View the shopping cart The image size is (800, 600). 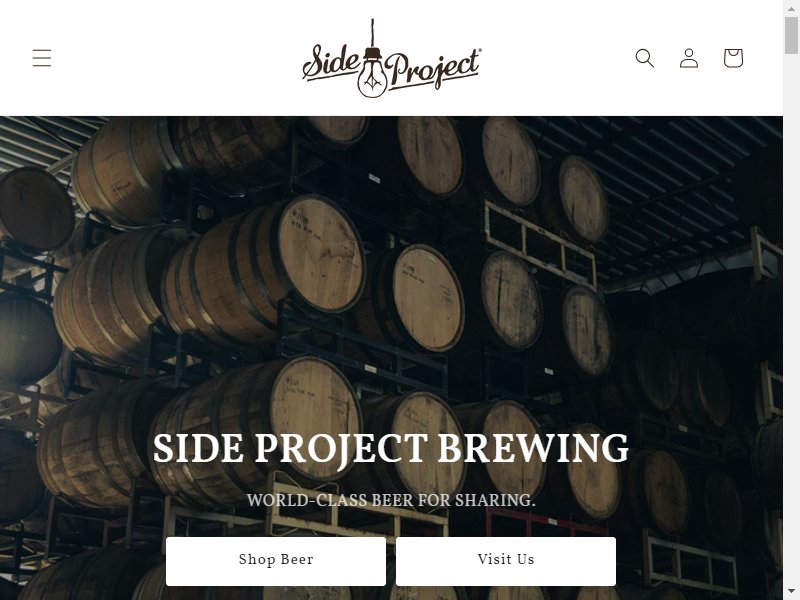733,58
